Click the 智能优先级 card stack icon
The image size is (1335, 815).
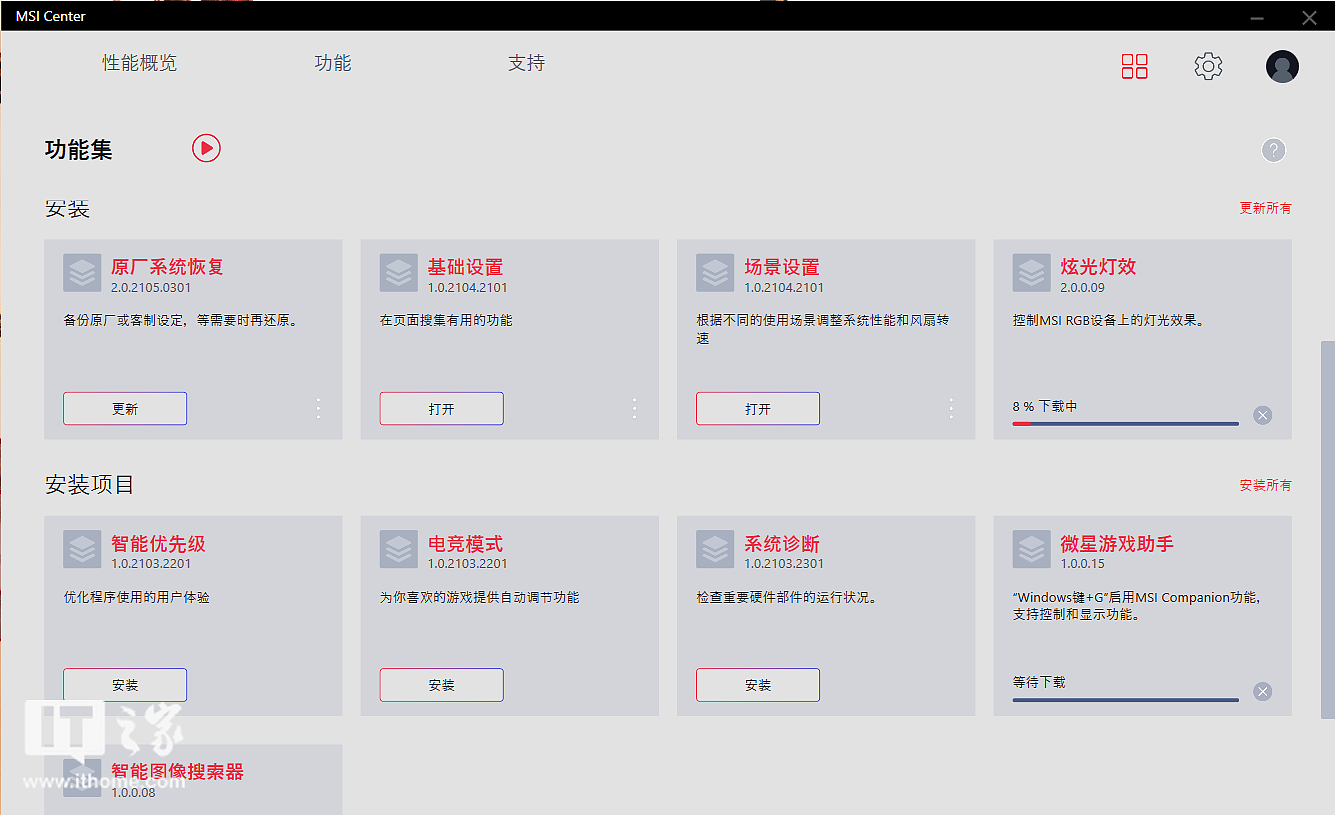point(82,550)
